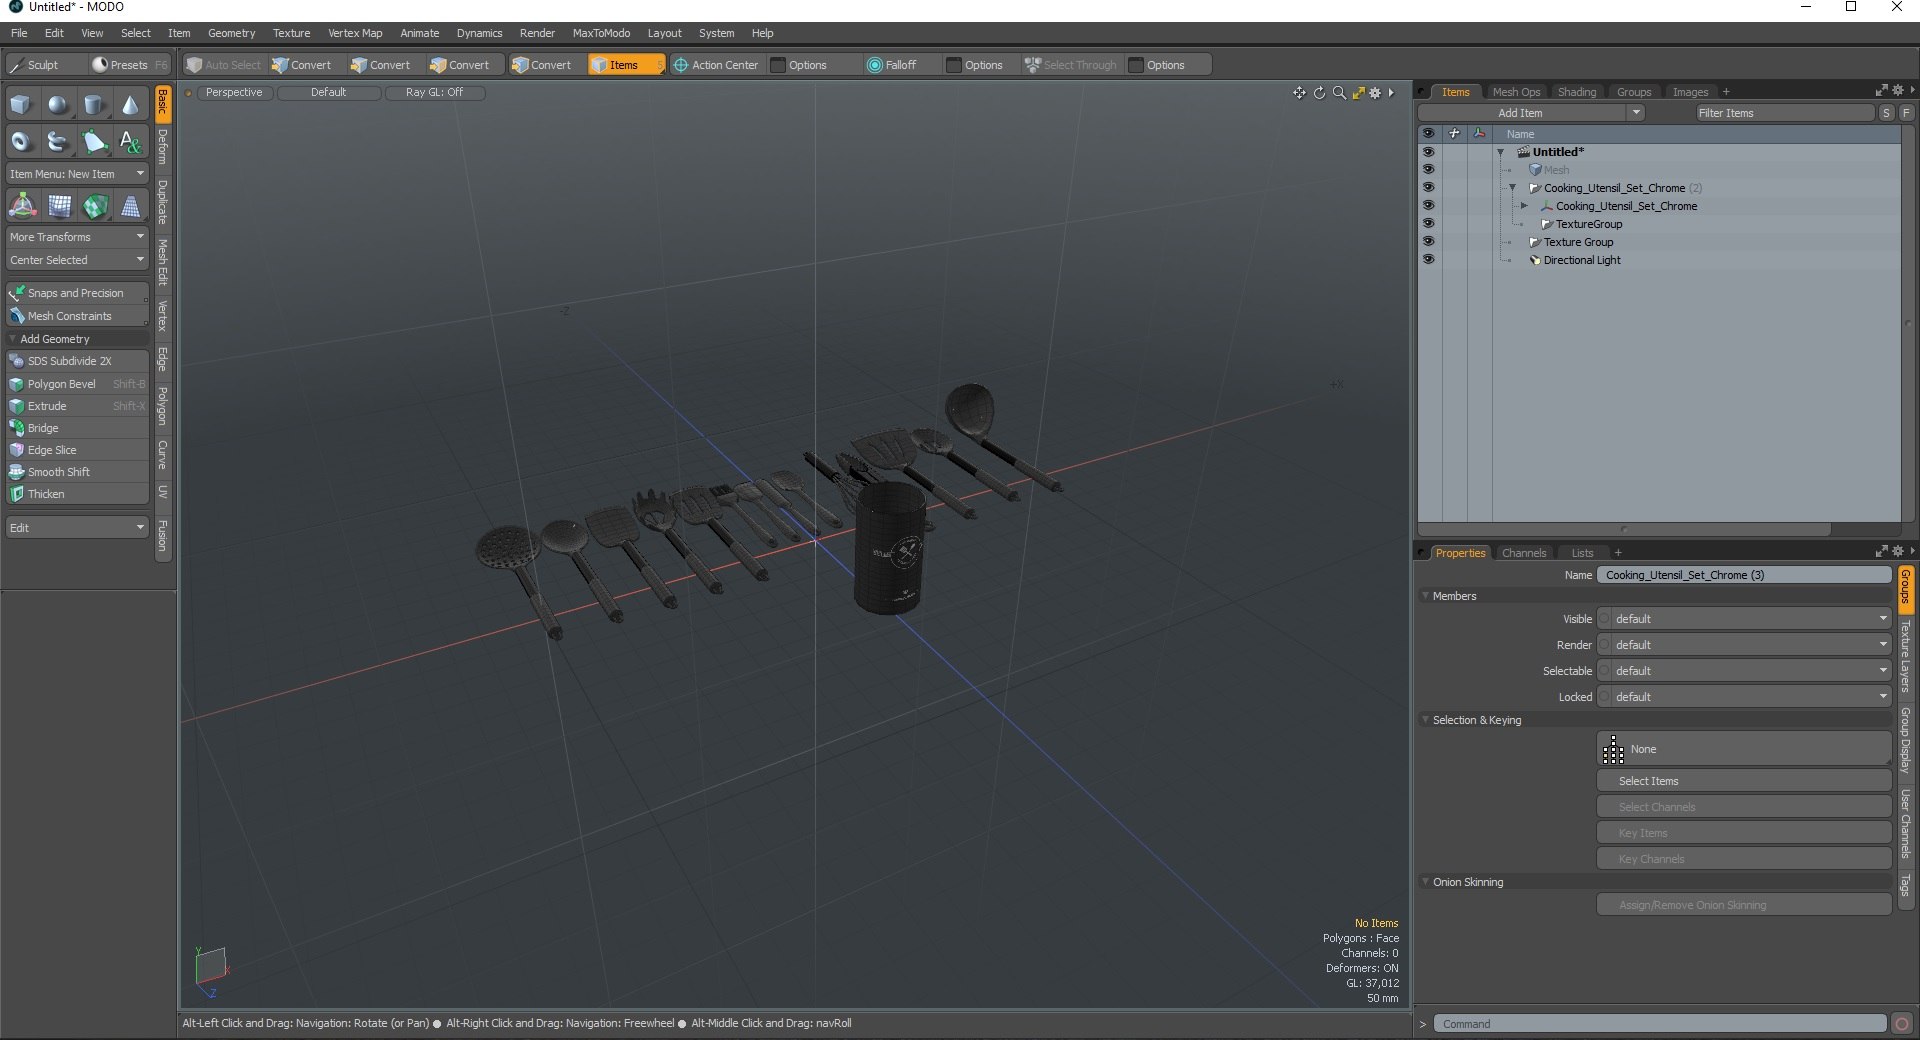Viewport: 1920px width, 1040px height.
Task: Click the record button beside the Command field
Action: coord(1902,1023)
